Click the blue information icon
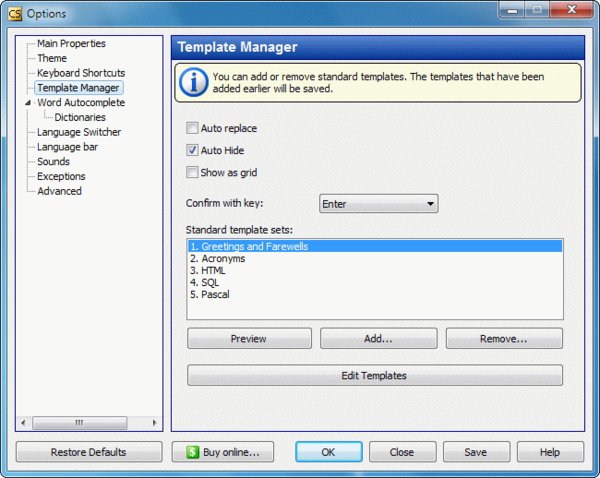This screenshot has height=478, width=600. 192,82
